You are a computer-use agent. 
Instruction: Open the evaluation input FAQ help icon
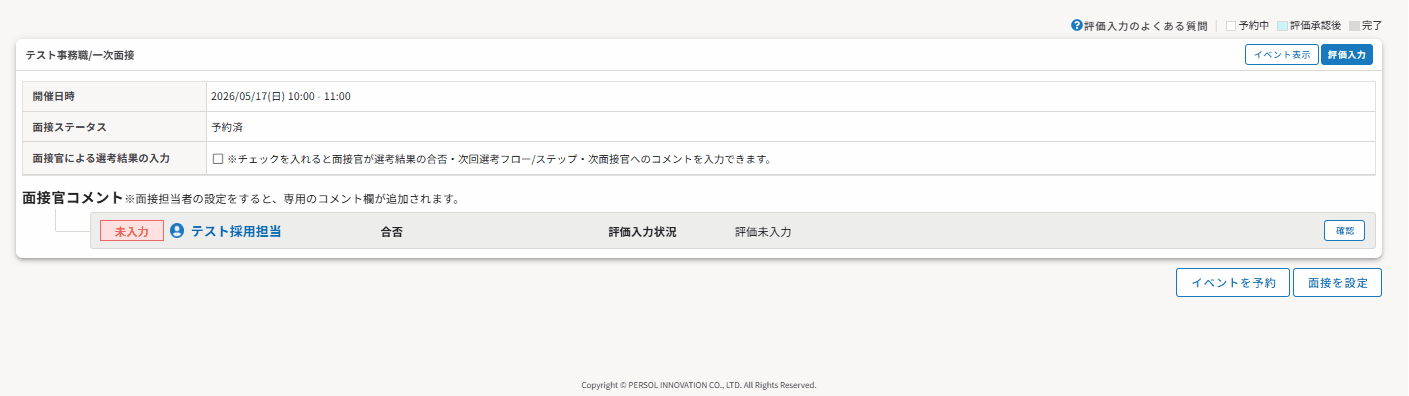[1077, 25]
